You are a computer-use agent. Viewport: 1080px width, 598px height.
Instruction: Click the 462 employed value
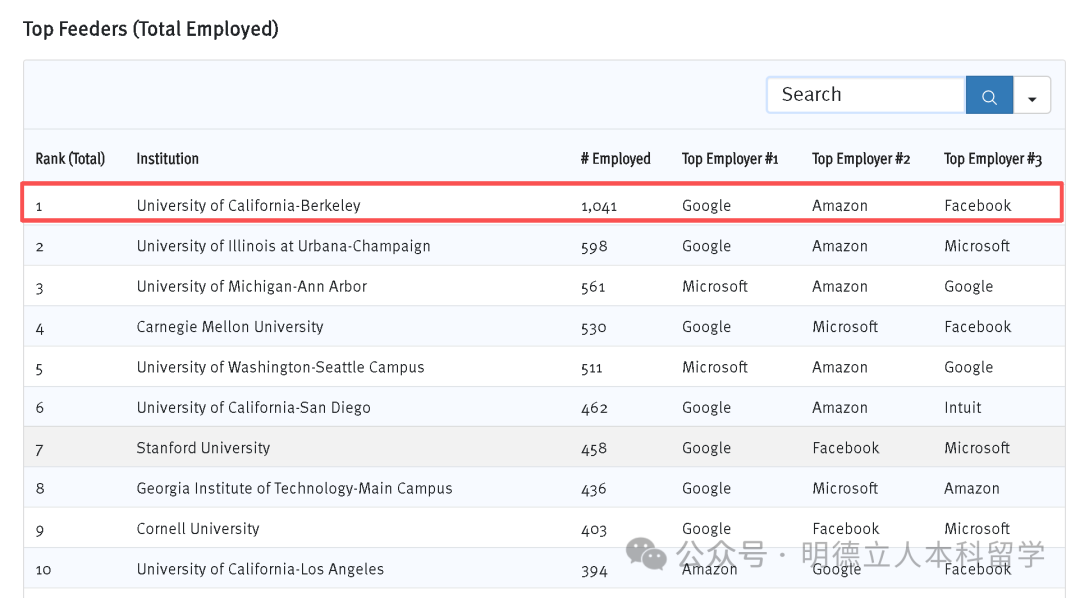(594, 409)
